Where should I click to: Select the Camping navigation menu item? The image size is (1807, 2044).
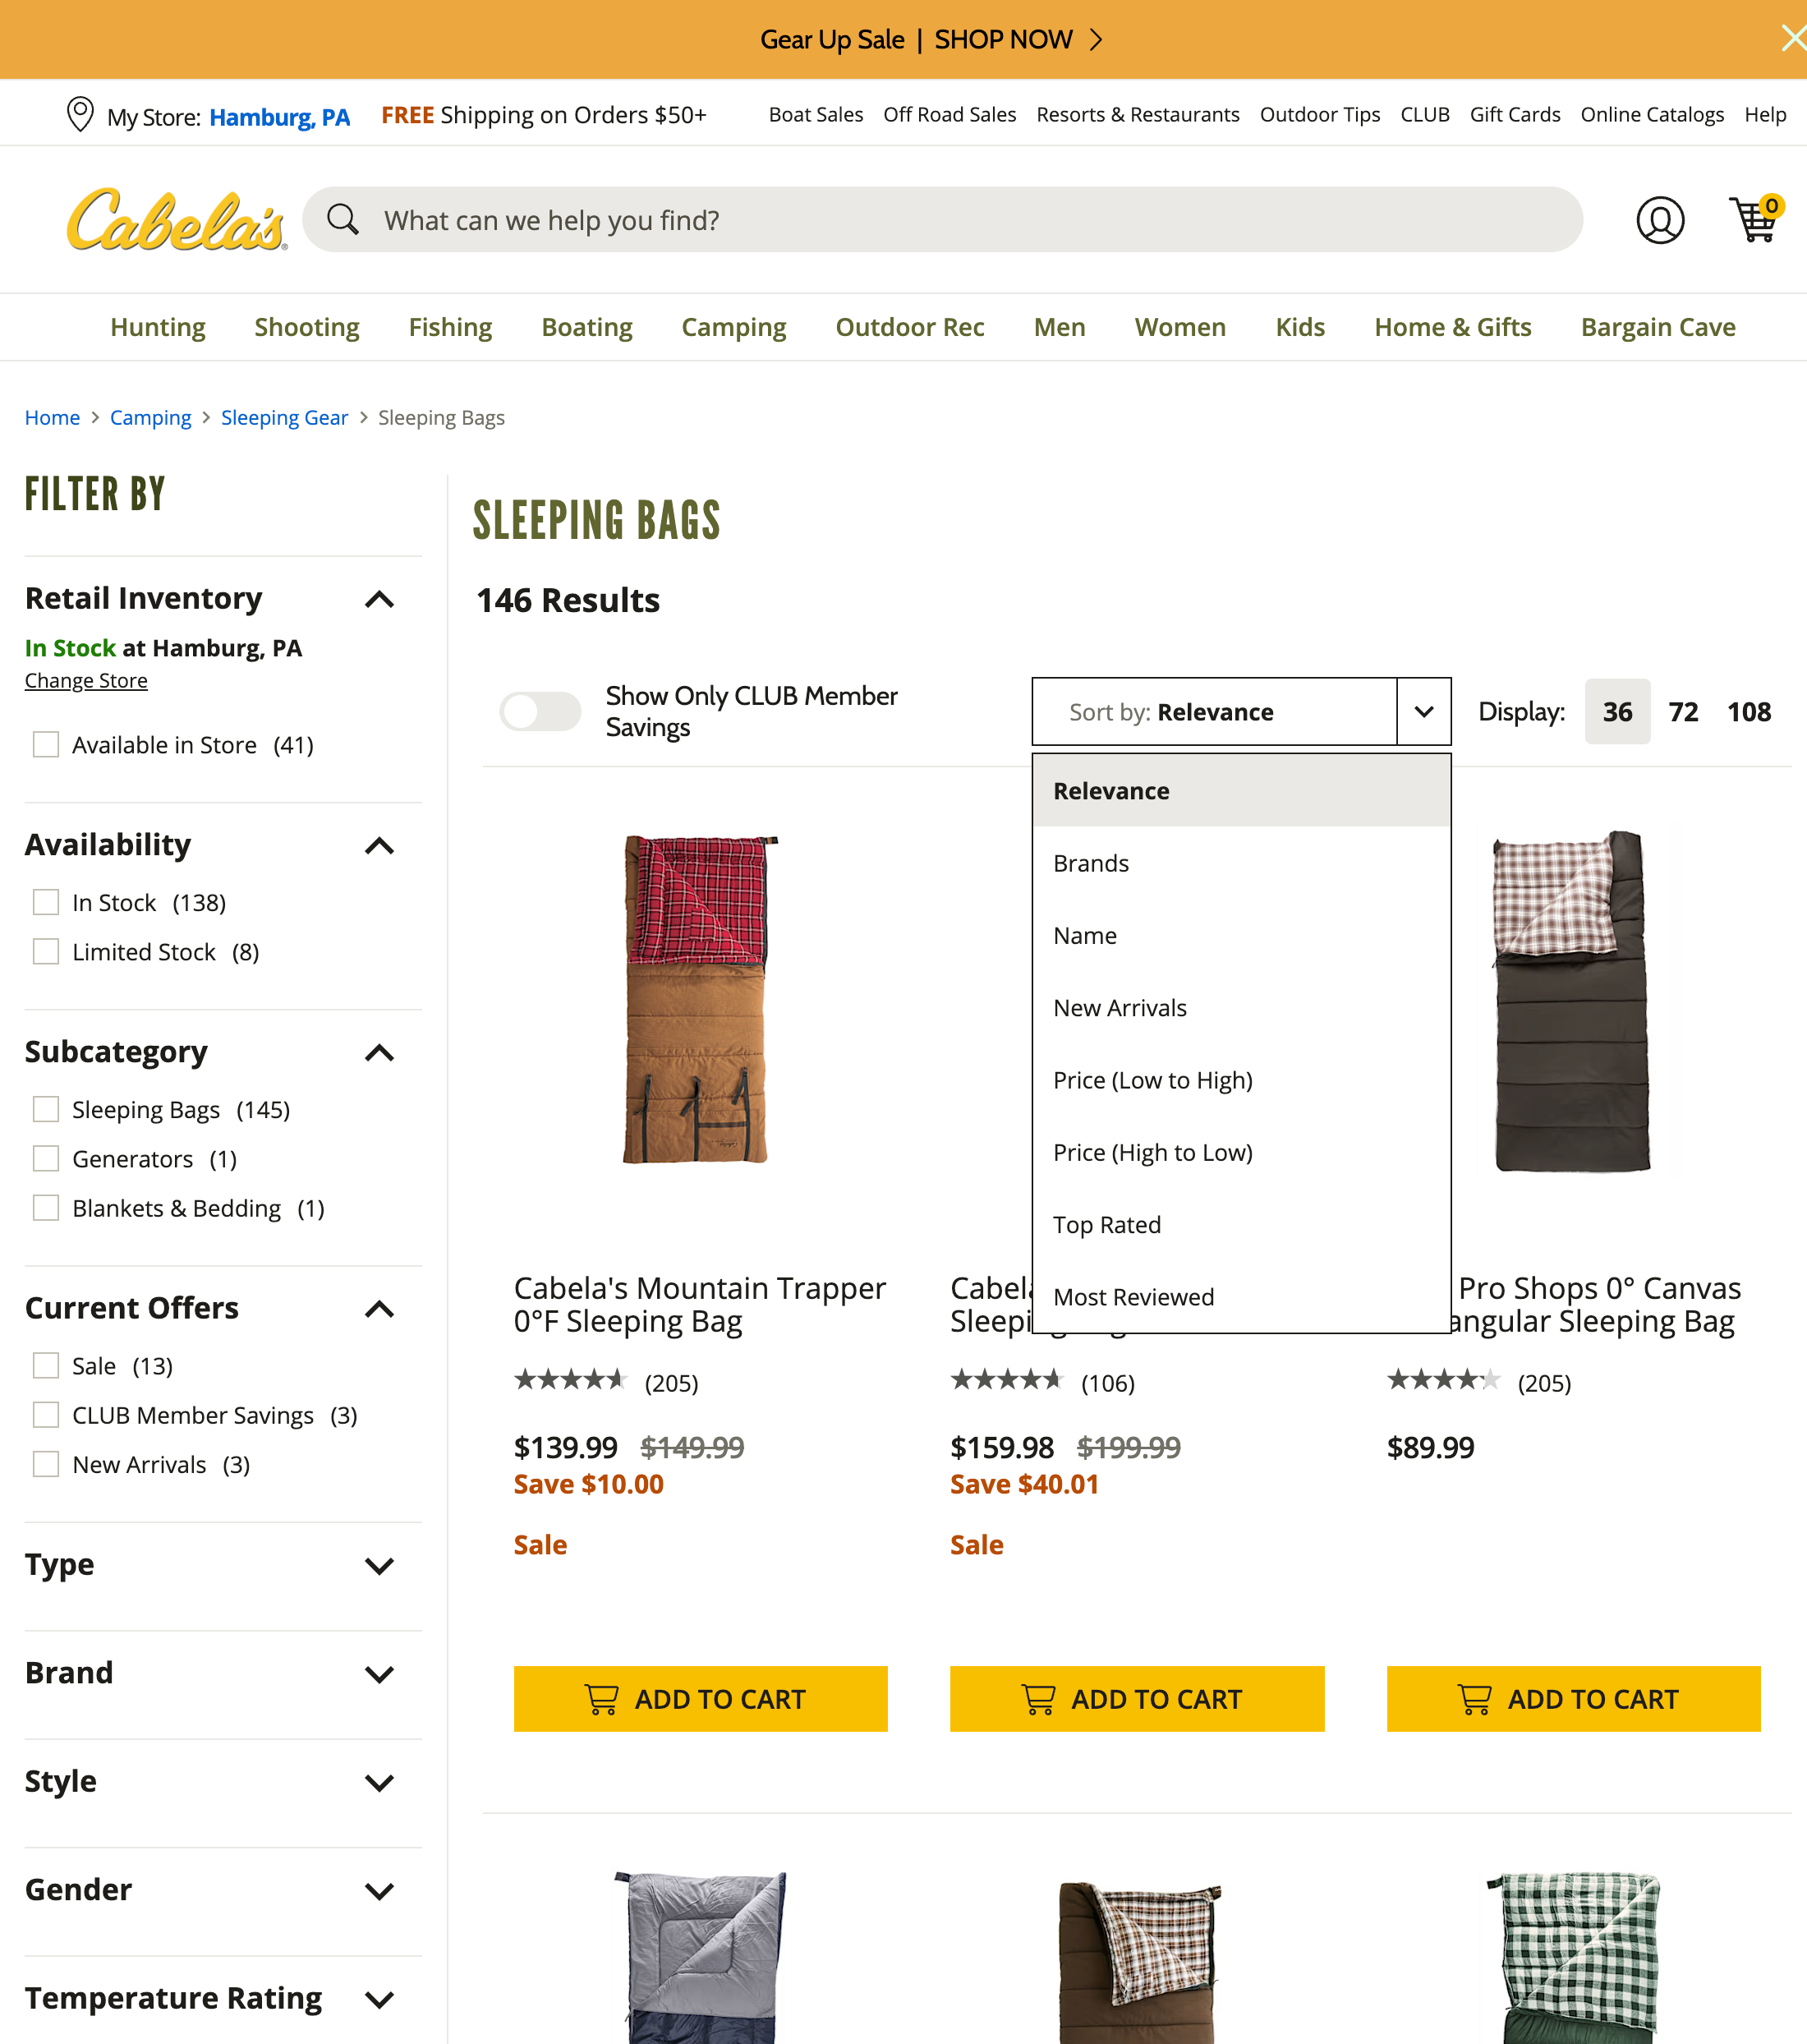tap(734, 327)
